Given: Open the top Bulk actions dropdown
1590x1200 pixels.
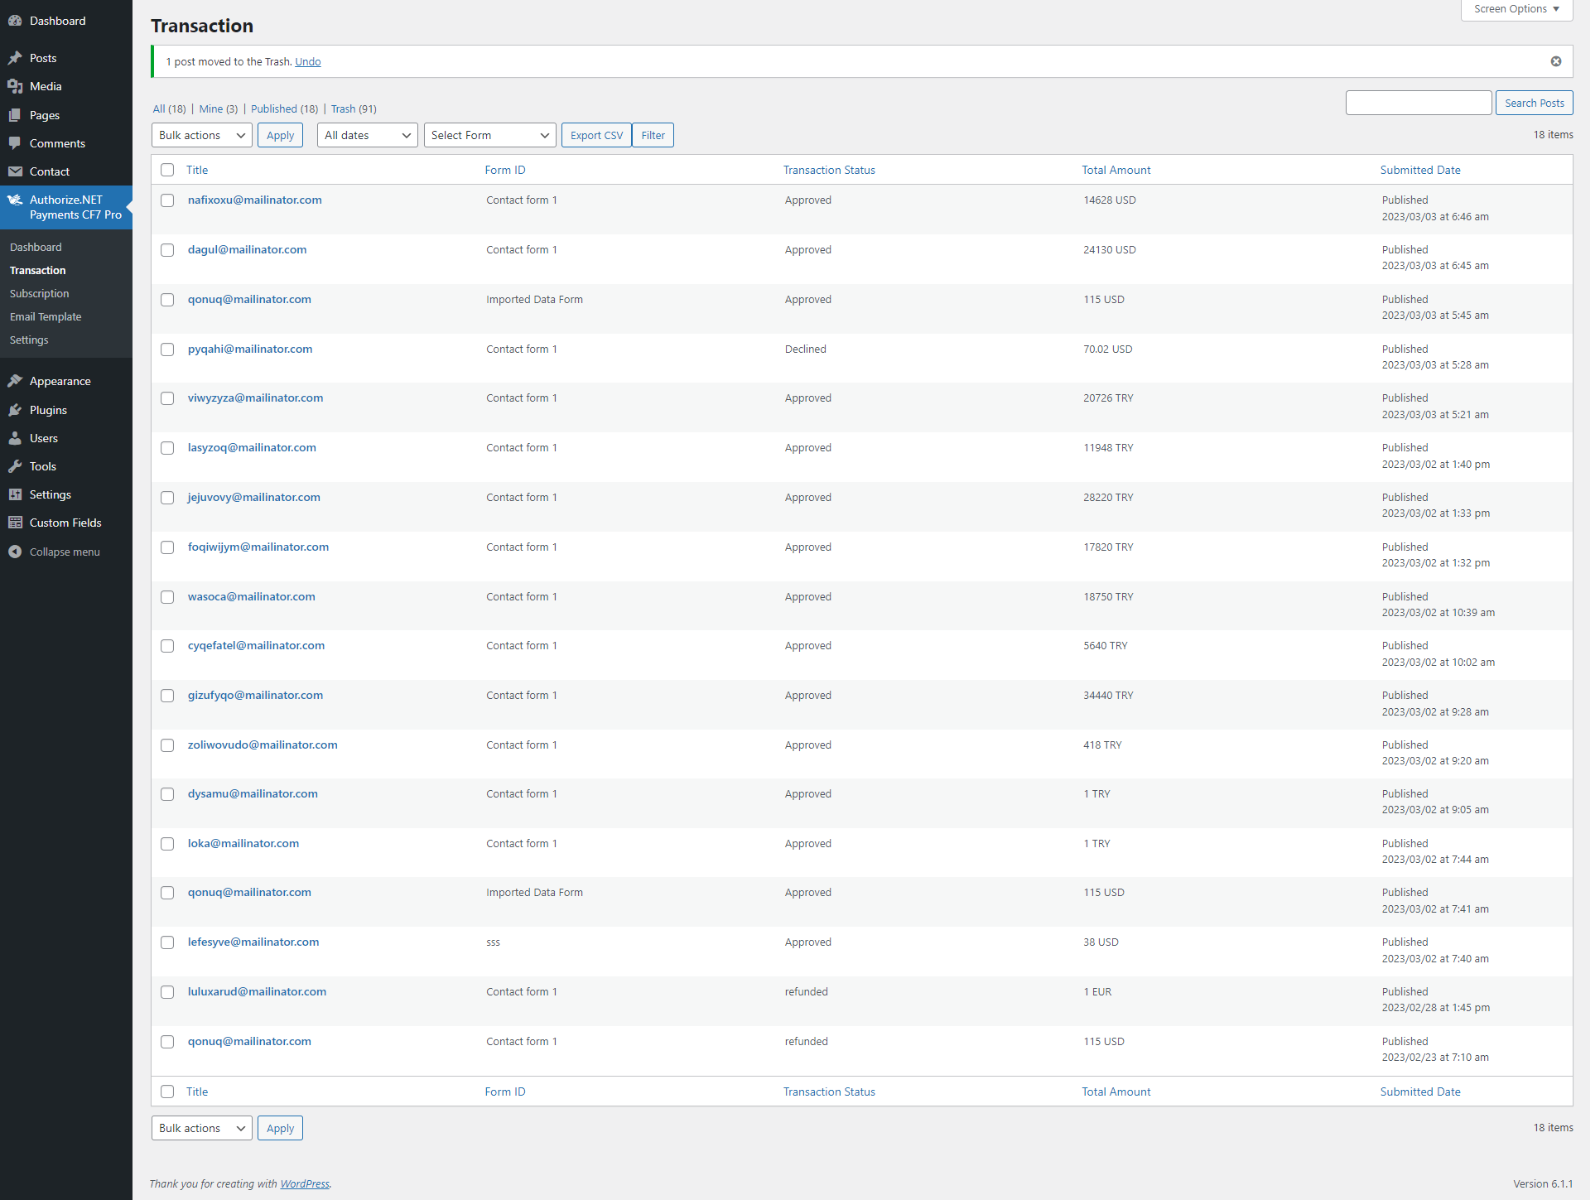Looking at the screenshot, I should coord(201,135).
